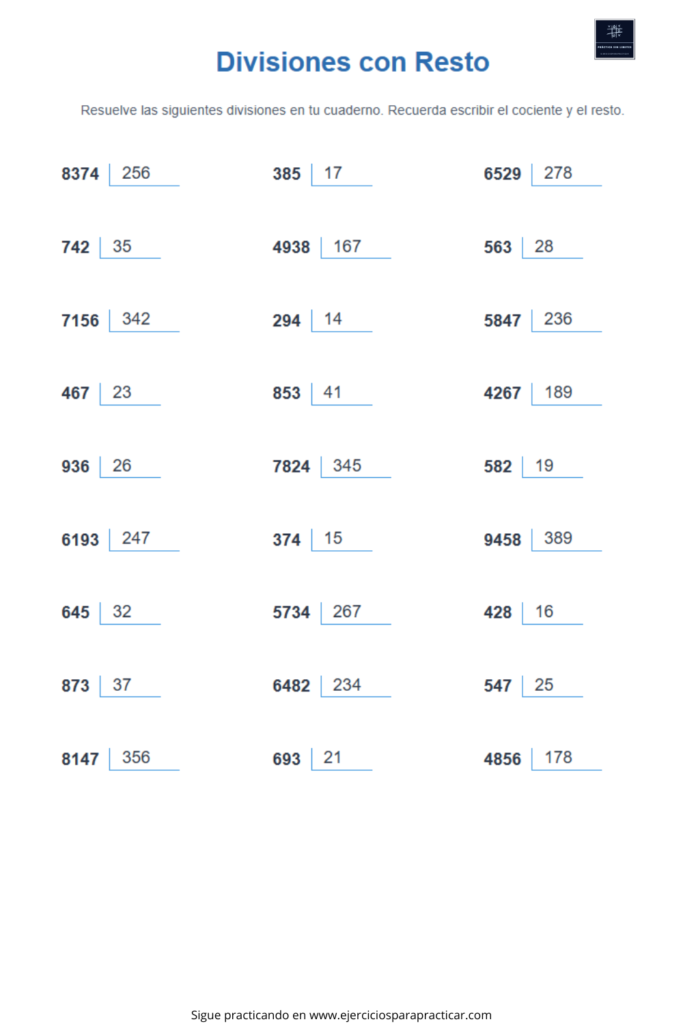Select the dividend 5847
683x1024 pixels.
pyautogui.click(x=502, y=321)
